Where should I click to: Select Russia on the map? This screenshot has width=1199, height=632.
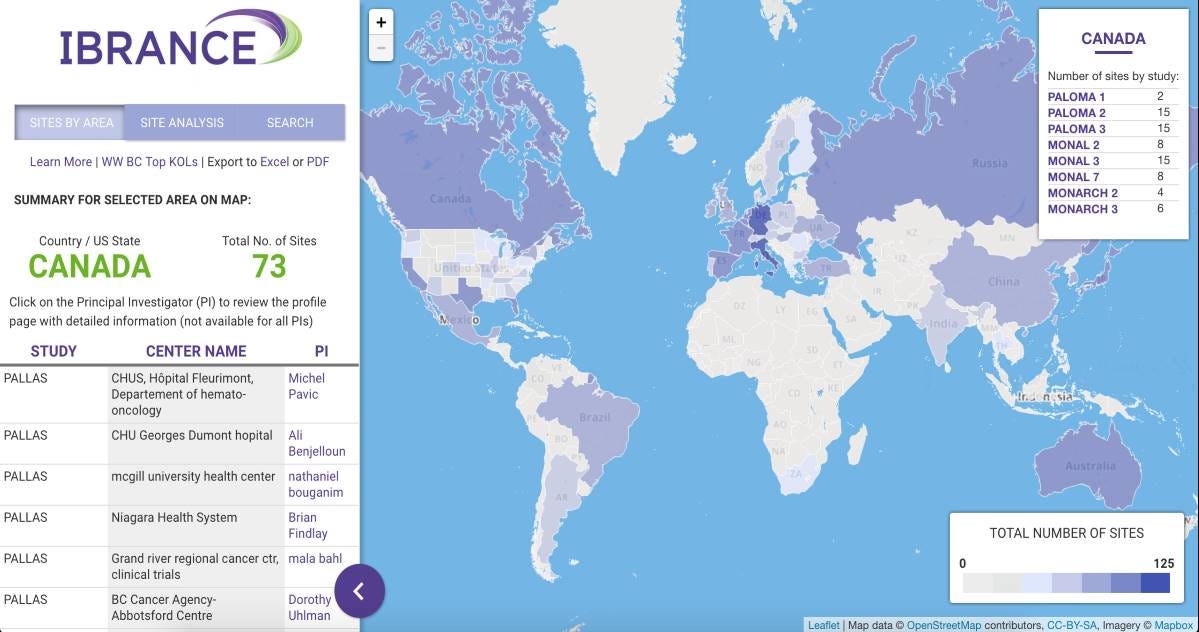coord(989,163)
